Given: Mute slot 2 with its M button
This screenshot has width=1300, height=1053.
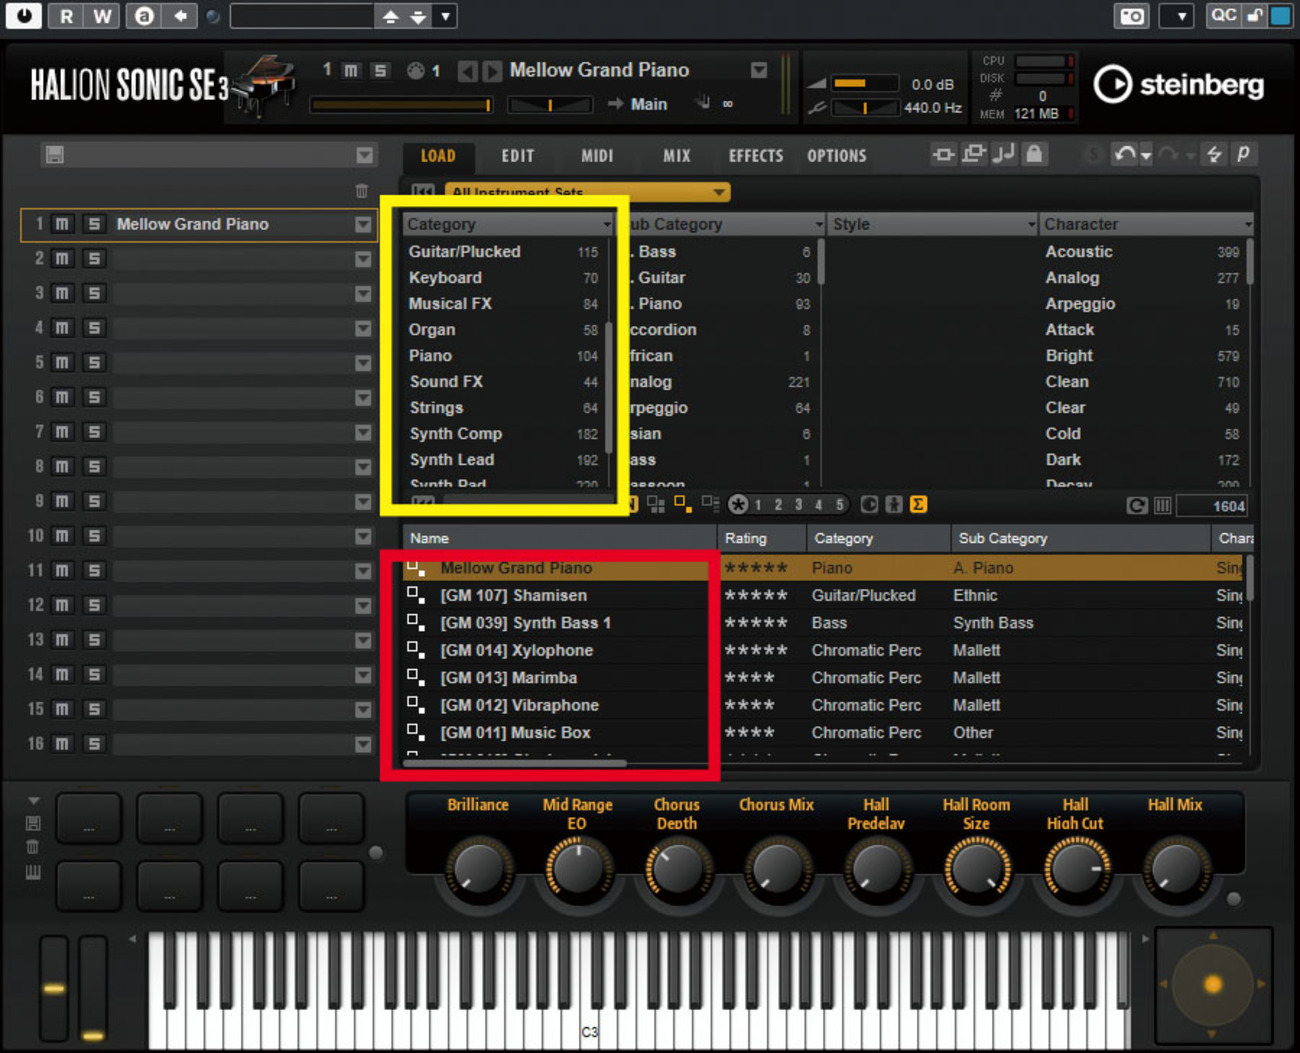Looking at the screenshot, I should 62,259.
